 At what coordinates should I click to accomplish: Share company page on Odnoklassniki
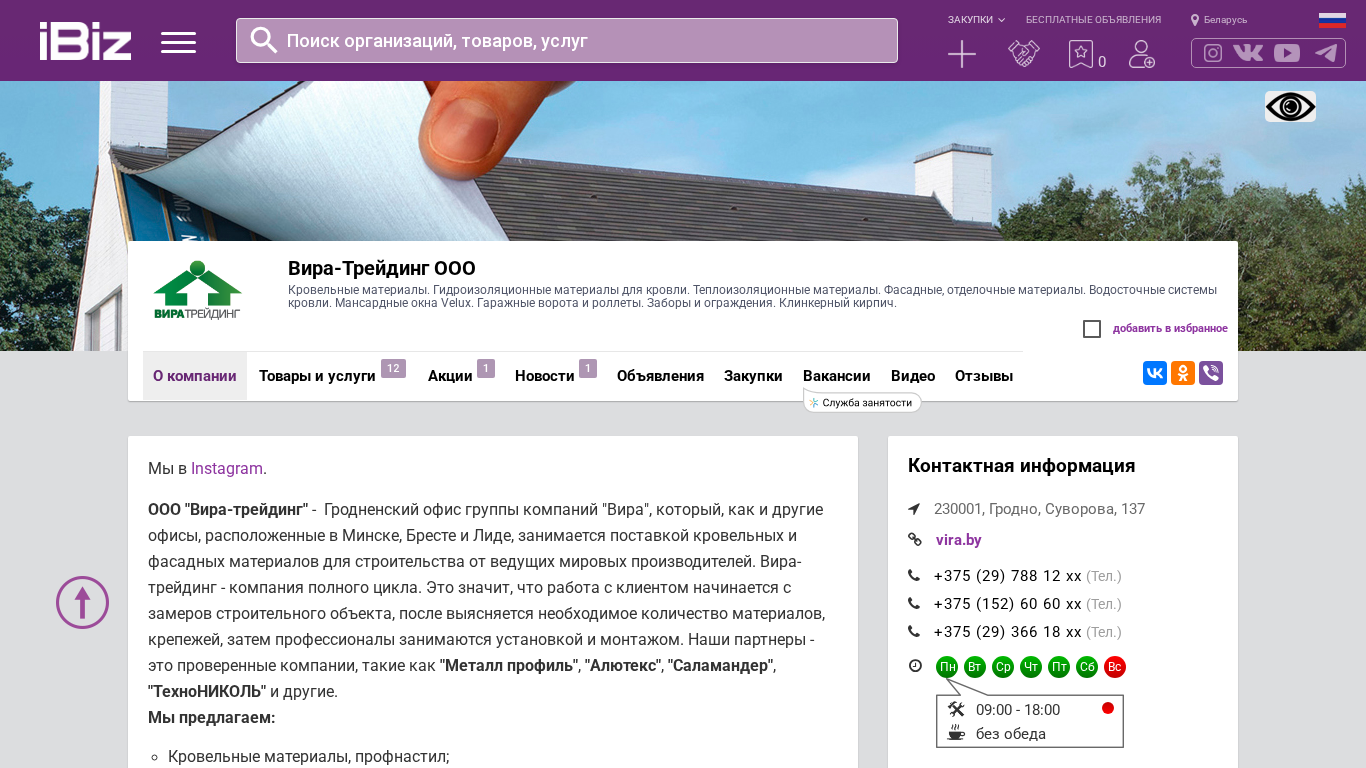coord(1183,373)
